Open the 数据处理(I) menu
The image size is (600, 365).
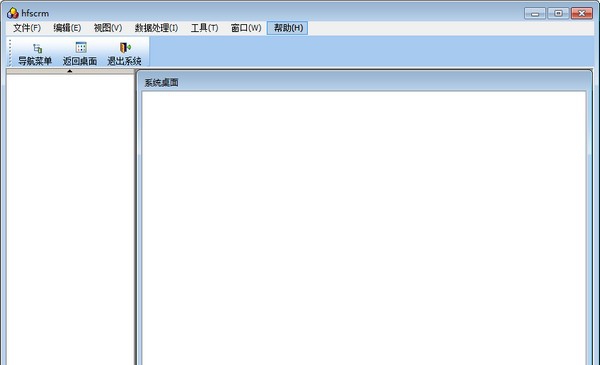[156, 28]
